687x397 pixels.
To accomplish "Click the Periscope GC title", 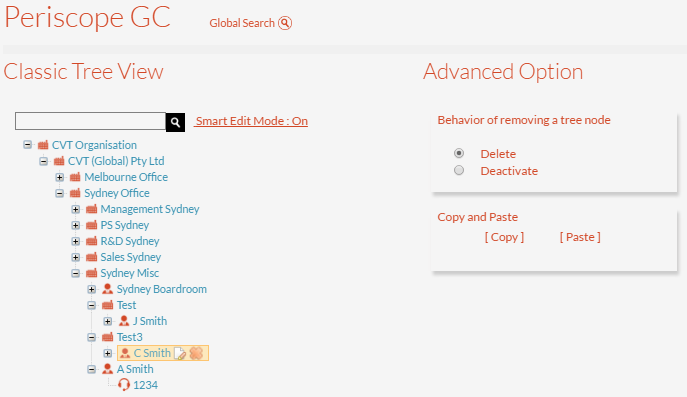I will pos(88,18).
